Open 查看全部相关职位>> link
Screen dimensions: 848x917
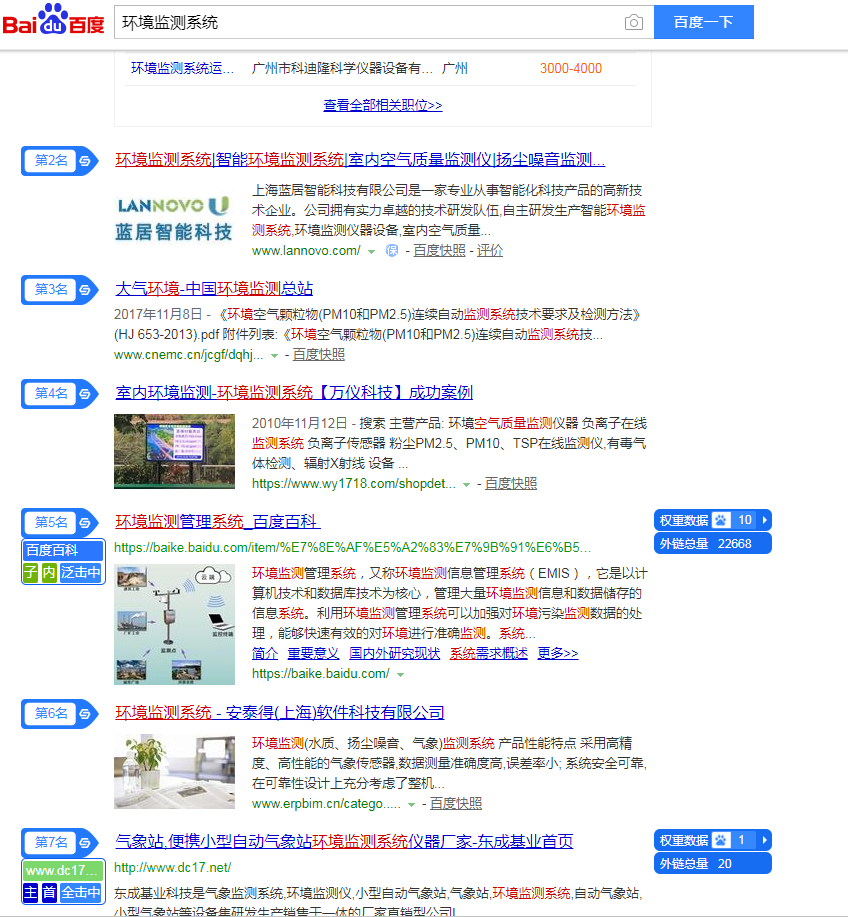tap(382, 105)
